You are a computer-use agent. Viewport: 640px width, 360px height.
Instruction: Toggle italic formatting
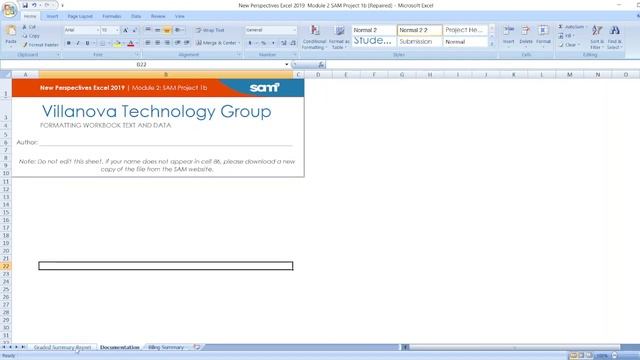pos(78,43)
